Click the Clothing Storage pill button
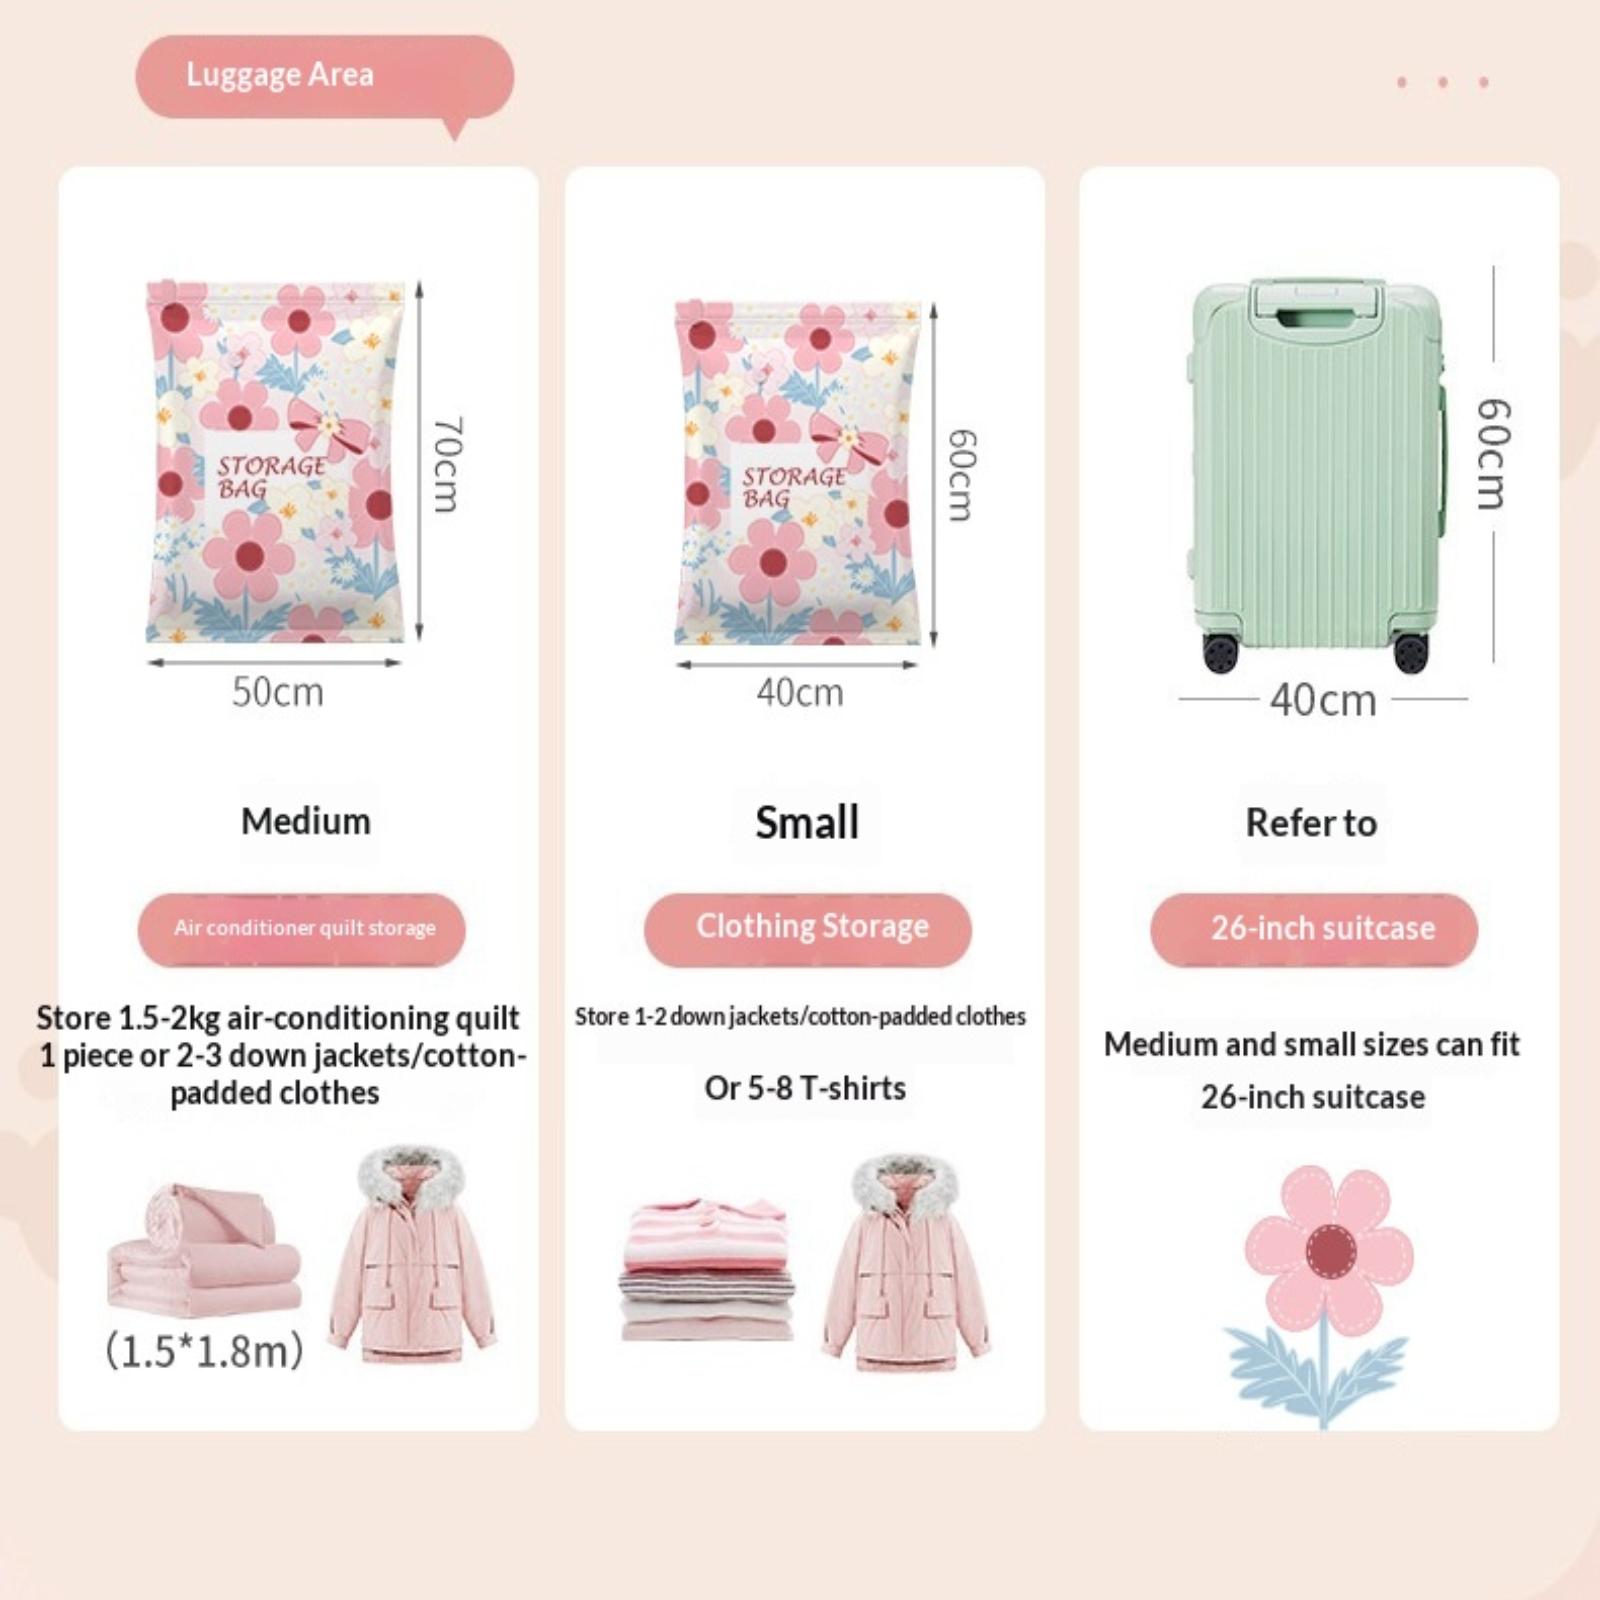Image resolution: width=1600 pixels, height=1600 pixels. coord(808,929)
